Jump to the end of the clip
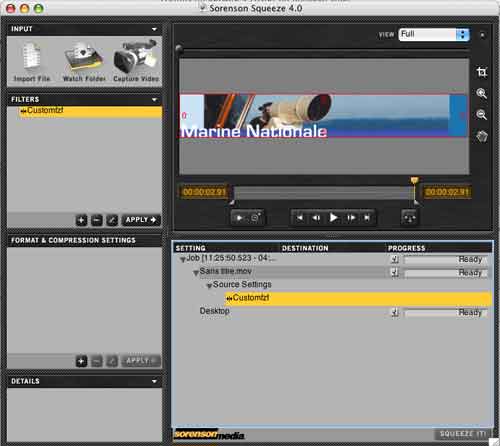This screenshot has width=500, height=446. [367, 218]
